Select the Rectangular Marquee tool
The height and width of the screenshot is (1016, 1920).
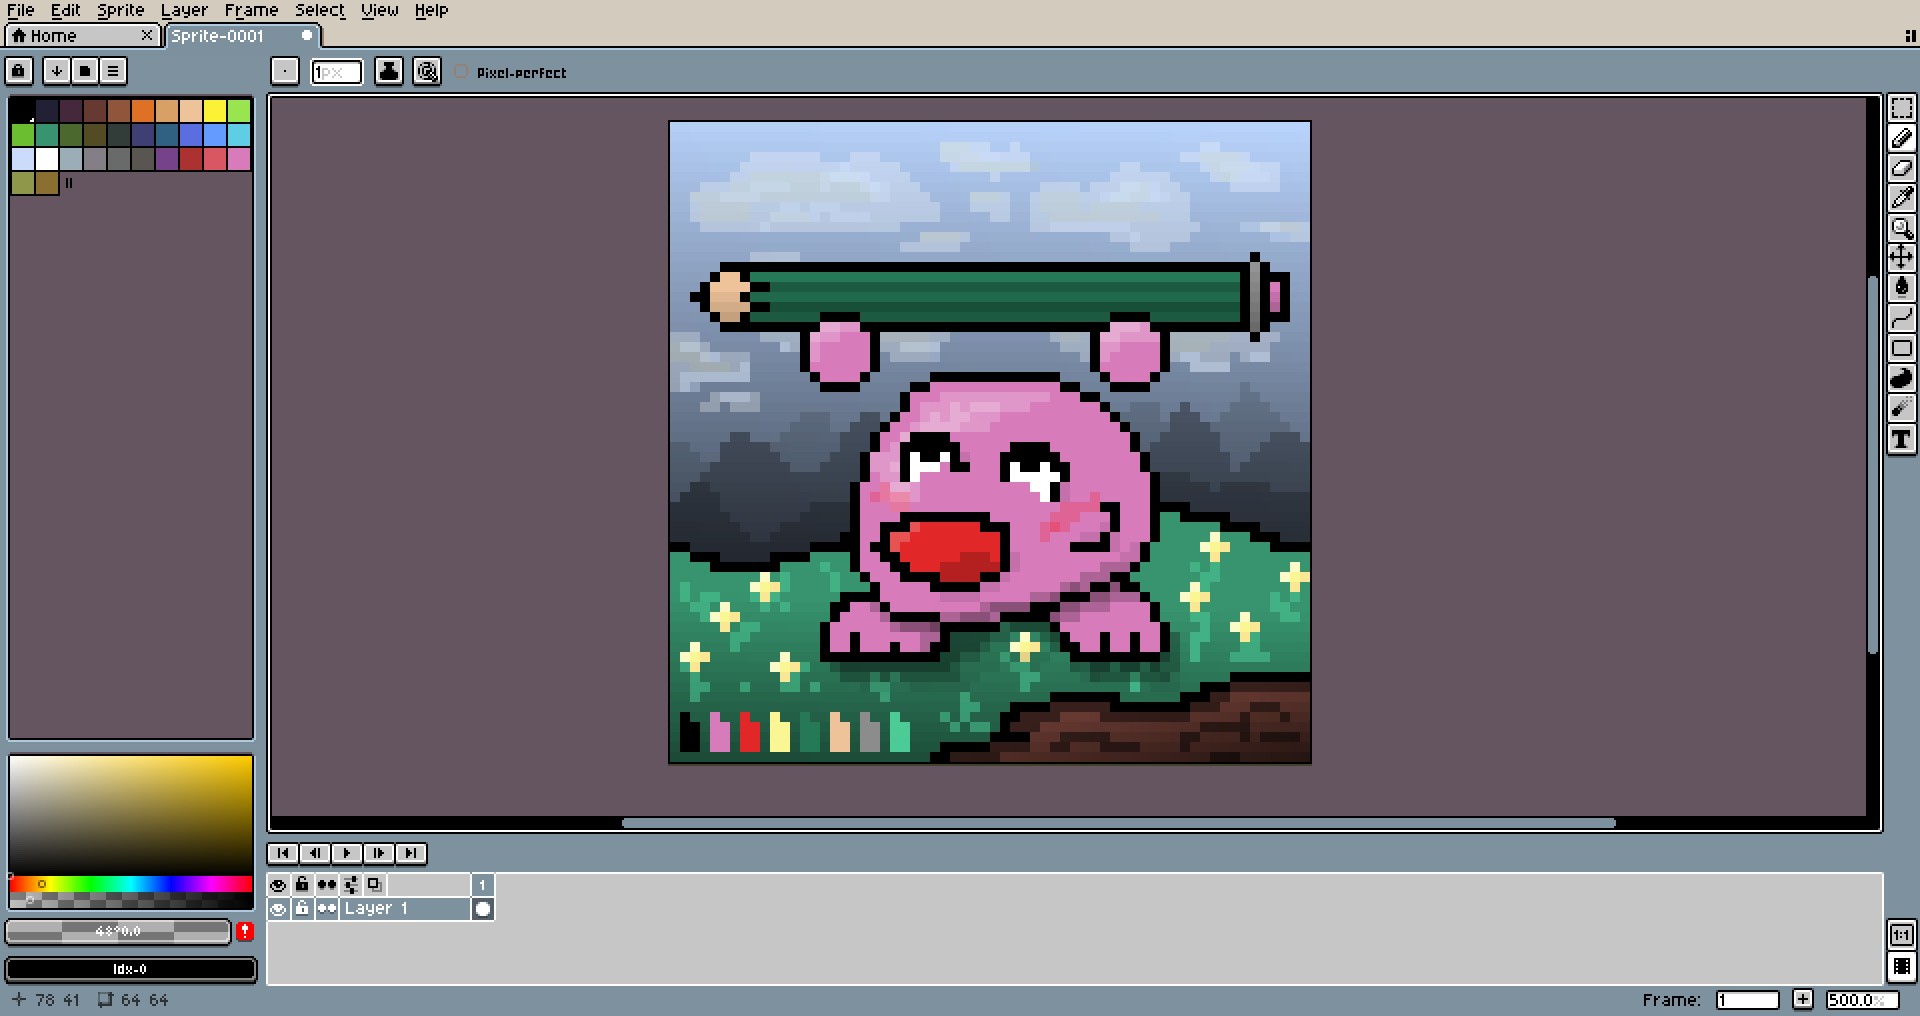pyautogui.click(x=1901, y=108)
